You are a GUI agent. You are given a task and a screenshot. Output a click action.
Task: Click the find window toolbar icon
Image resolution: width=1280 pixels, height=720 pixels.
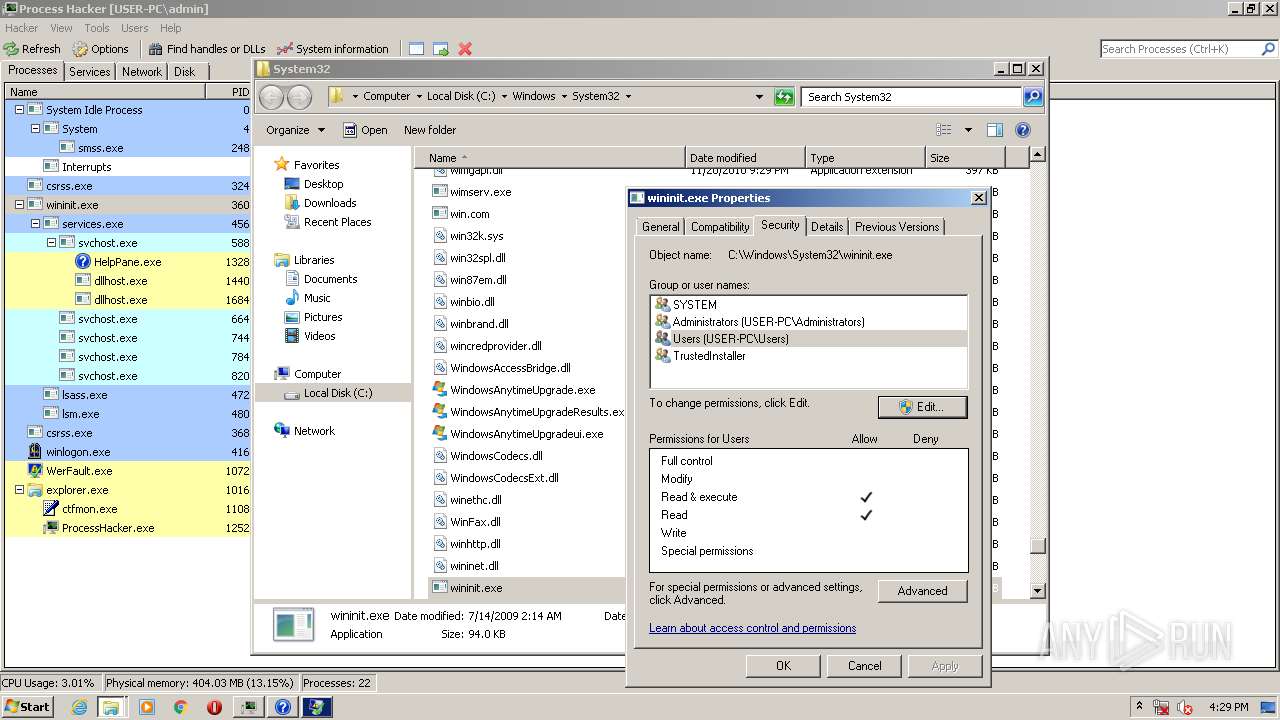tap(416, 49)
